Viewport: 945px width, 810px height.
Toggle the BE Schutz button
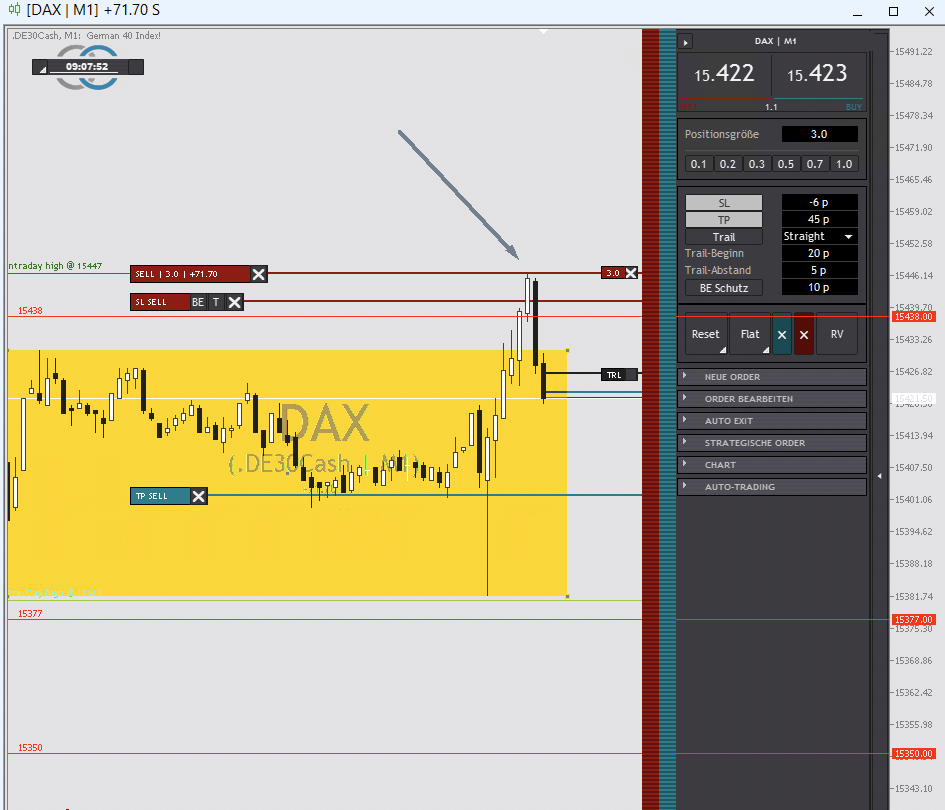click(724, 288)
